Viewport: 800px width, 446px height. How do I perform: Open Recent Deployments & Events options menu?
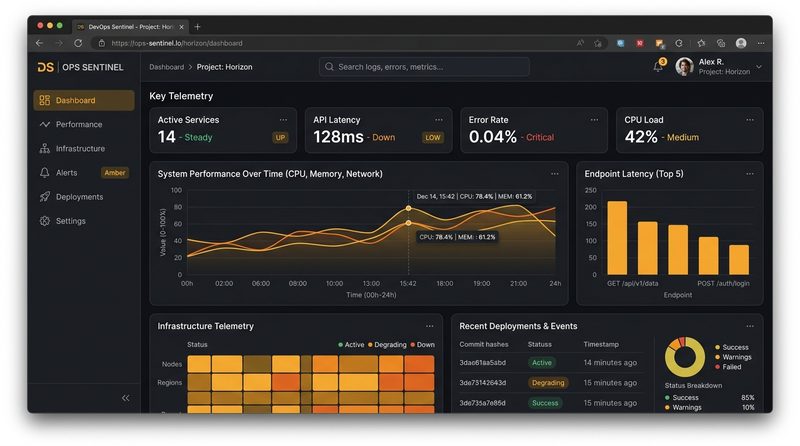[750, 326]
